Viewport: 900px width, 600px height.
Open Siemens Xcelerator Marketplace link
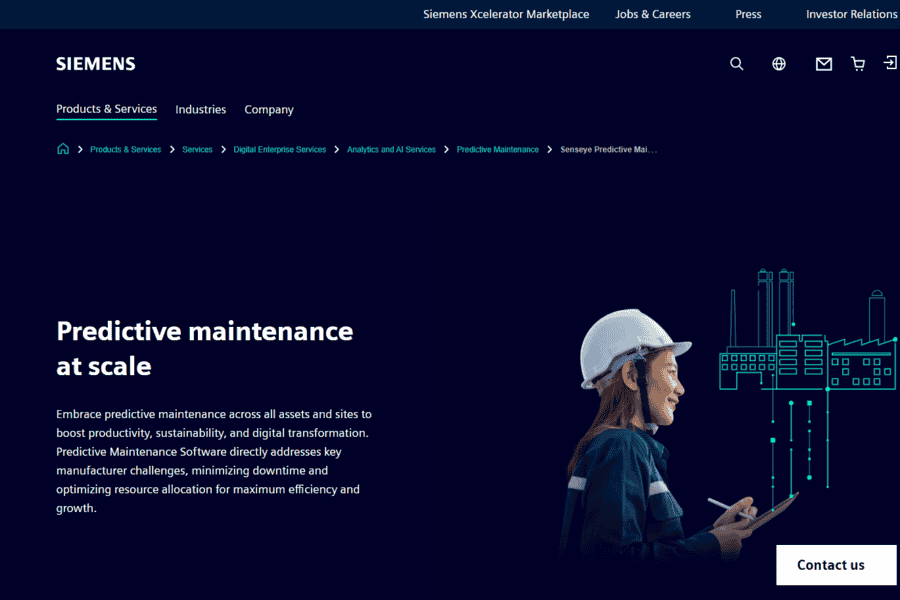506,14
